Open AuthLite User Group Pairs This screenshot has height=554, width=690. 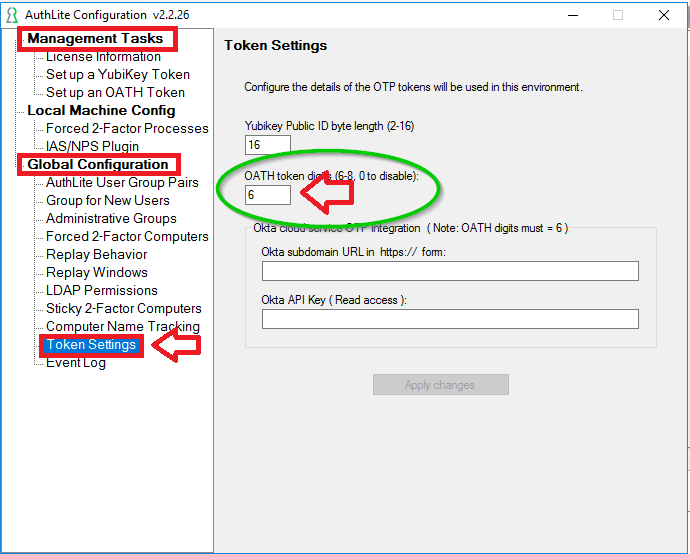click(122, 183)
